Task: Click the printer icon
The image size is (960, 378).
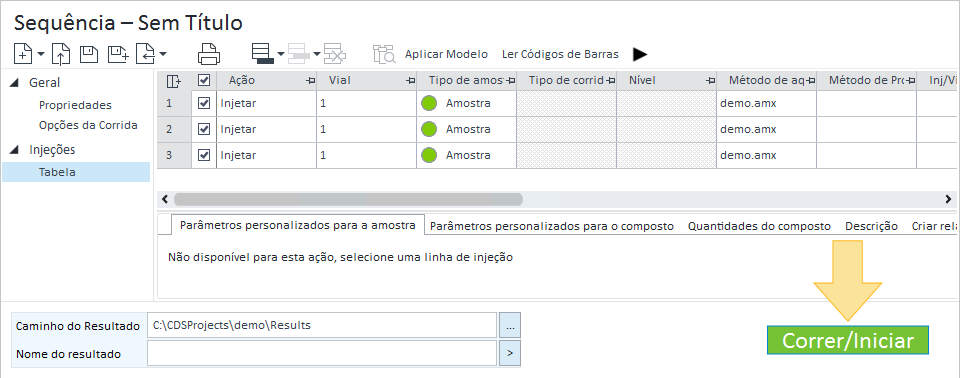Action: click(209, 54)
